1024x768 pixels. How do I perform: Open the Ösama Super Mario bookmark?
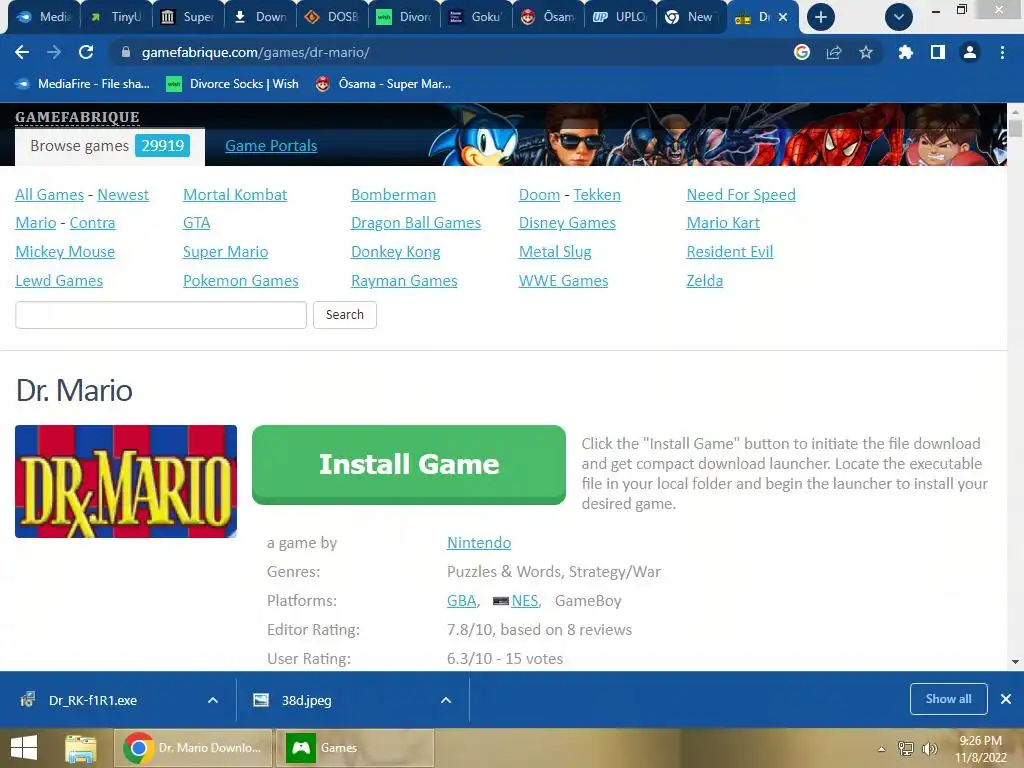[x=383, y=84]
